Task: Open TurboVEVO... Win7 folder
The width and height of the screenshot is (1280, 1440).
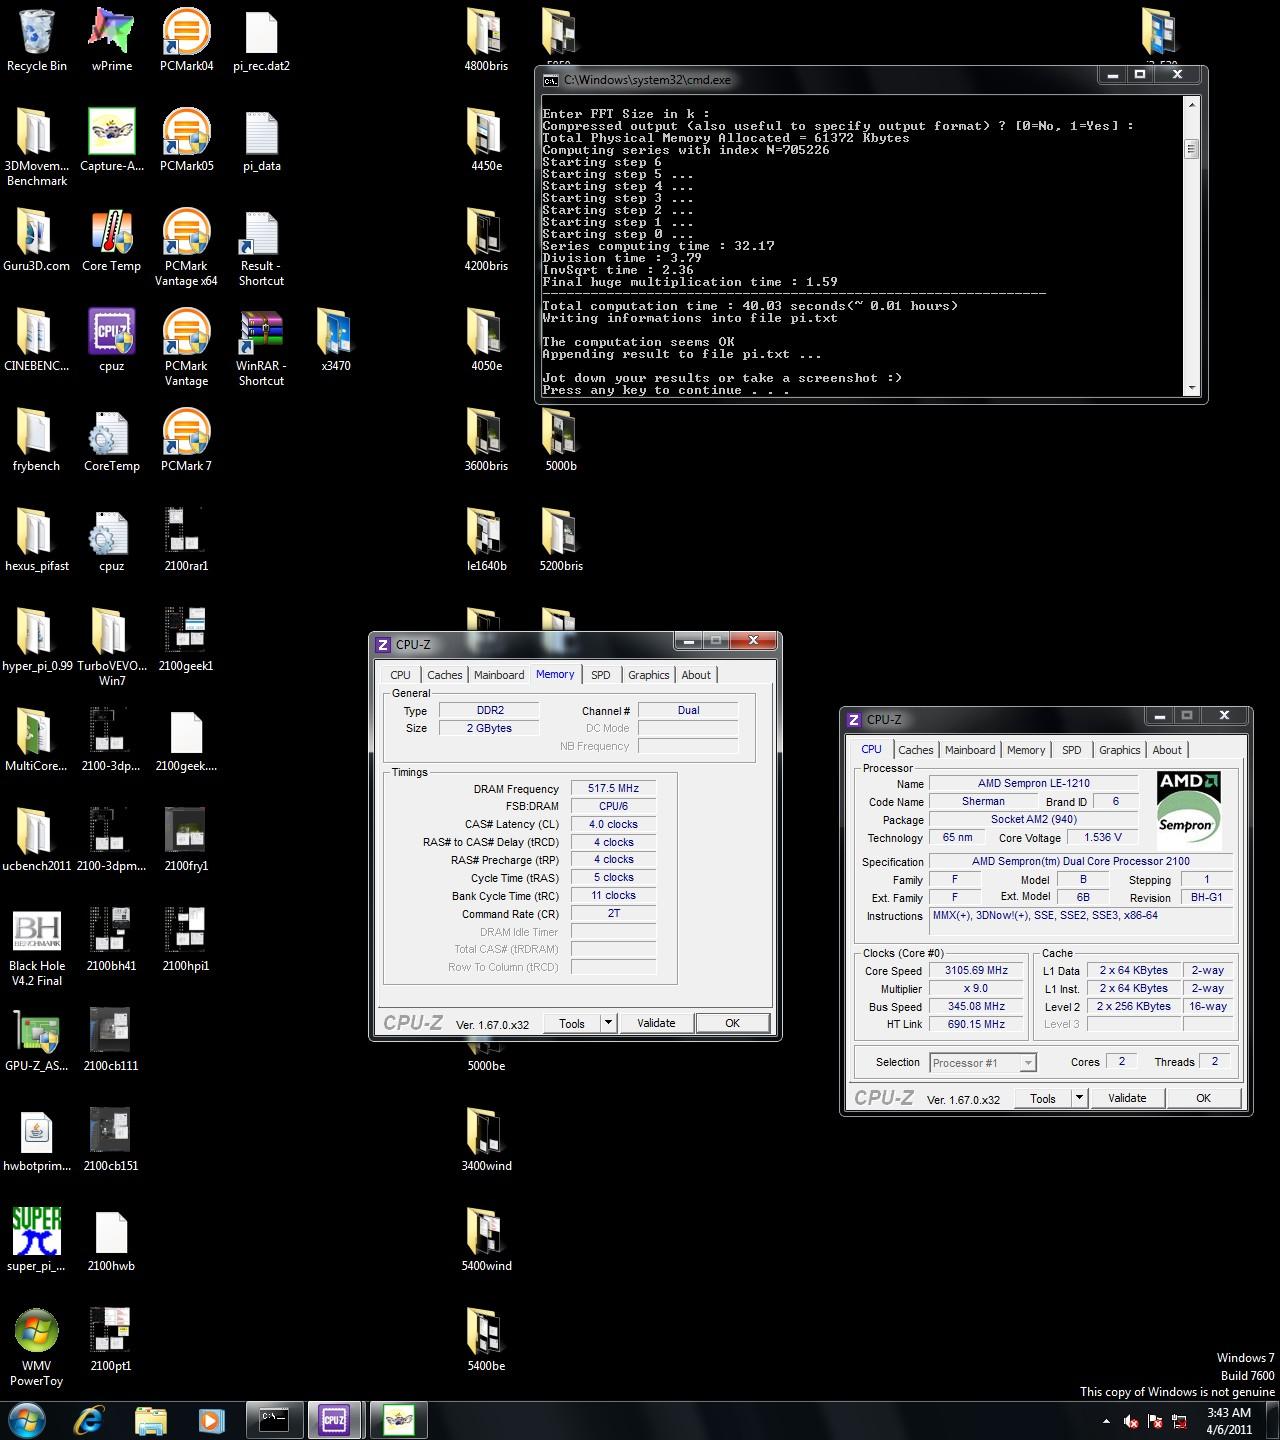Action: [111, 647]
